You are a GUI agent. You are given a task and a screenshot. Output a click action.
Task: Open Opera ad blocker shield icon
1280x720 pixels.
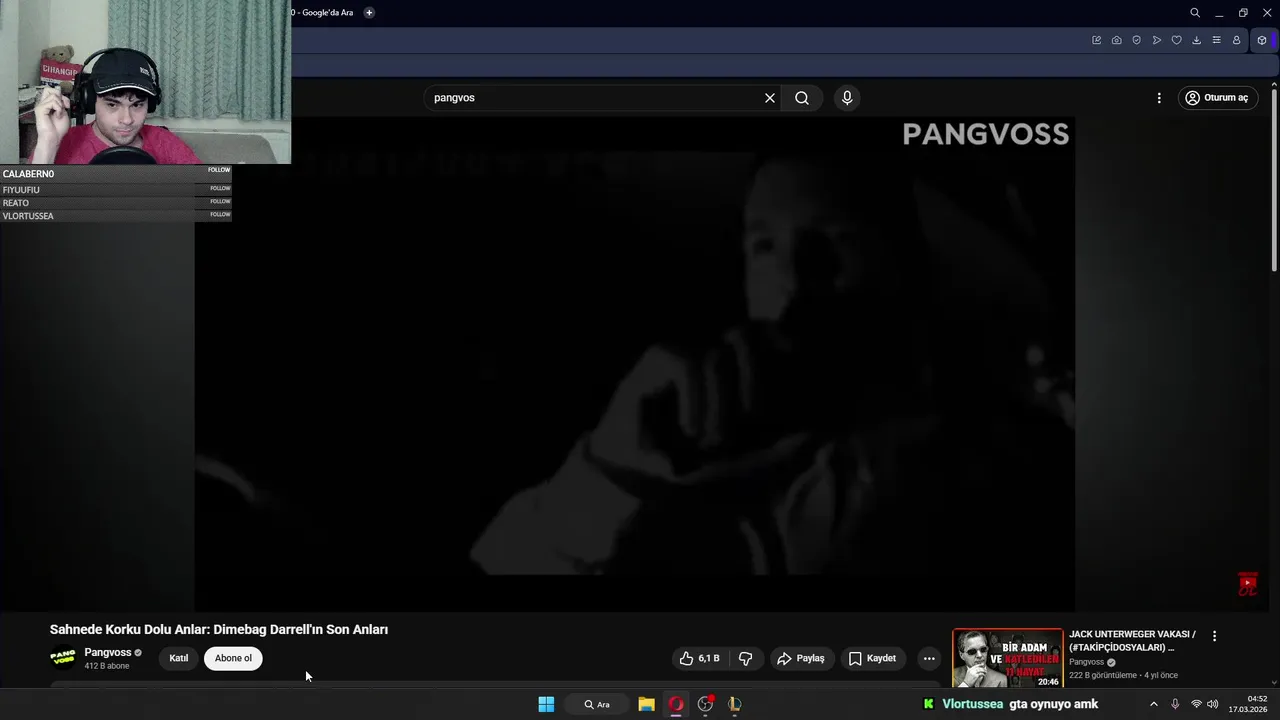[x=1137, y=40]
